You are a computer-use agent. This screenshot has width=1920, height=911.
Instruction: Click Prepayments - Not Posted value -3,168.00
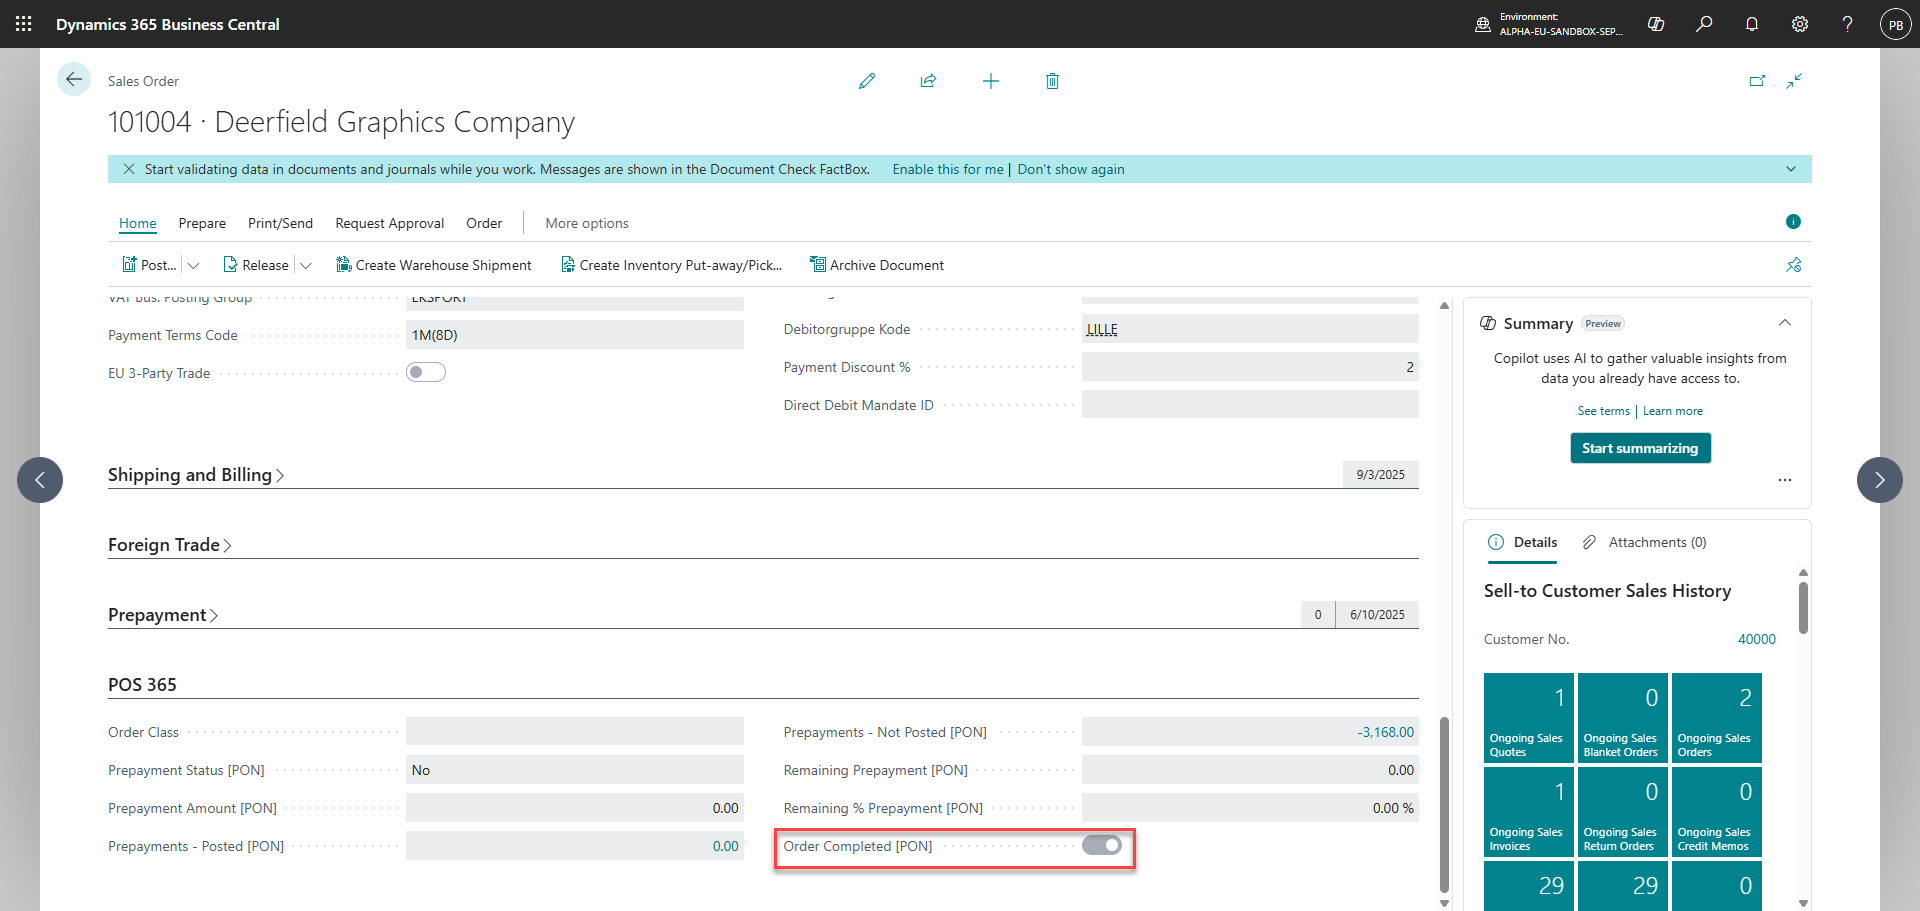point(1385,732)
